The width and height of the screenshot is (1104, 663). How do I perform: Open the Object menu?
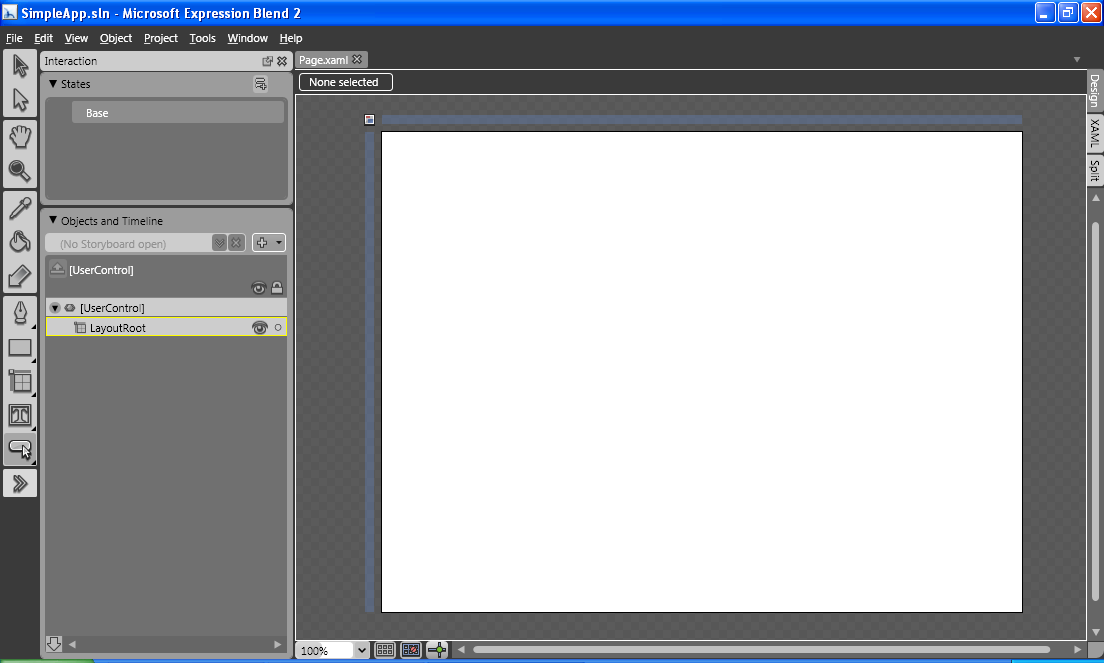pos(115,38)
